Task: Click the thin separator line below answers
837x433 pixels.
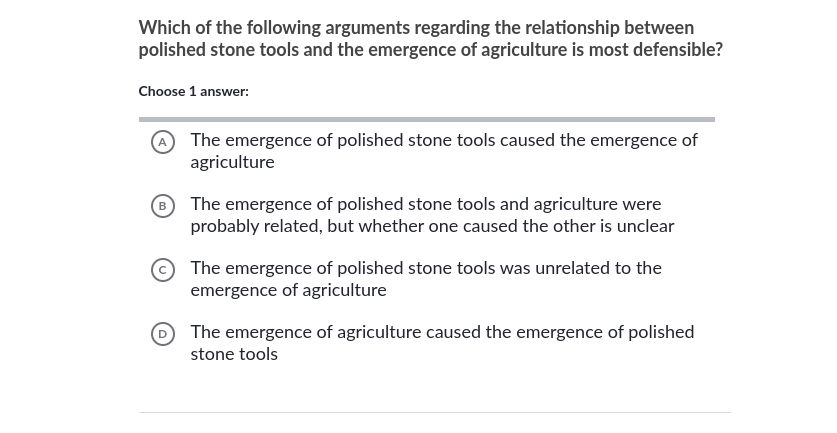Action: click(x=435, y=412)
